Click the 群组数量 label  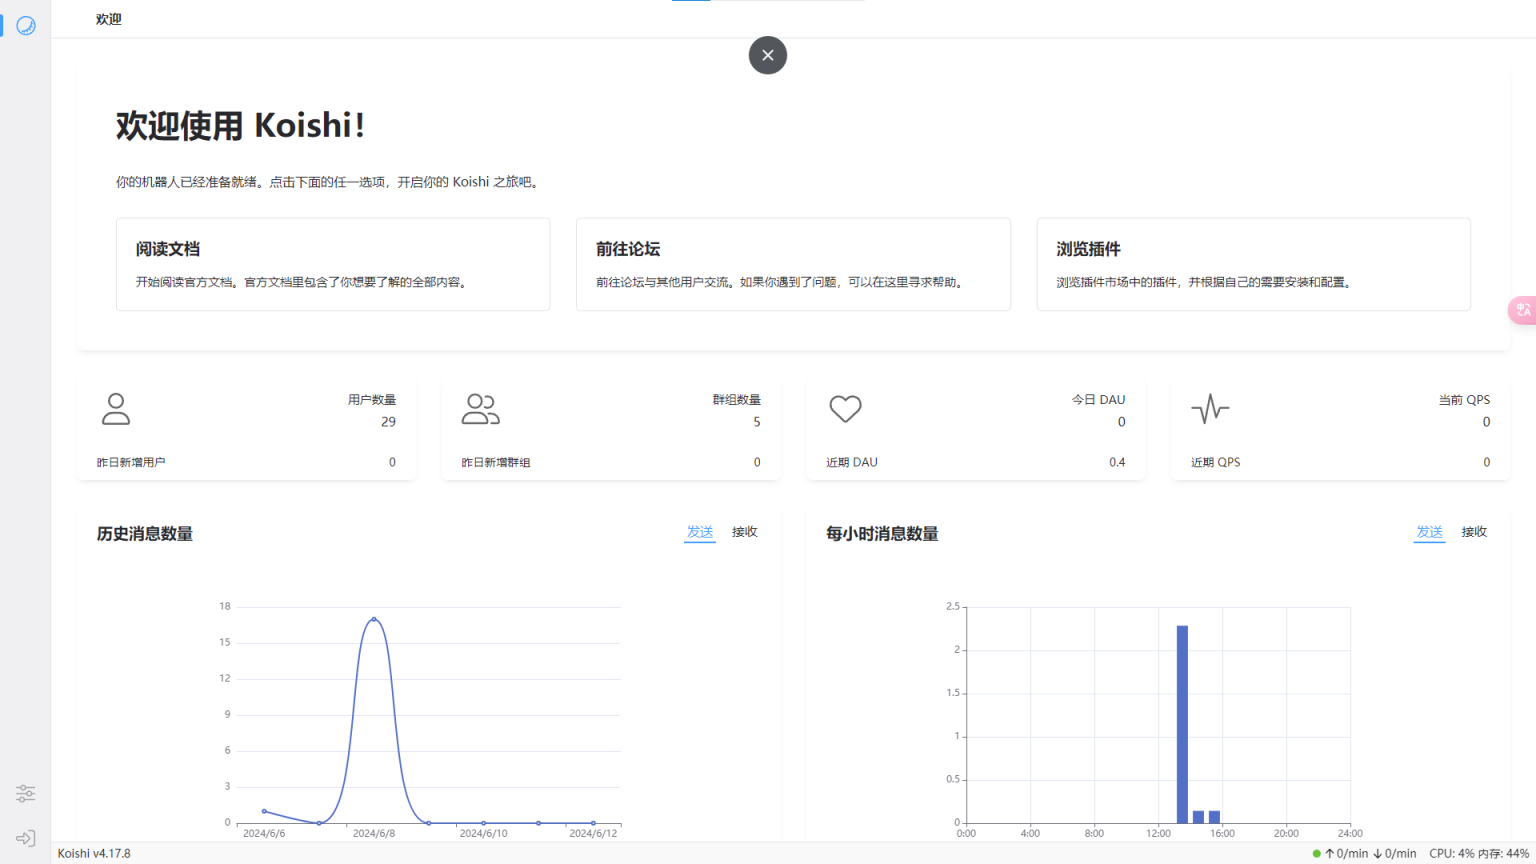[737, 400]
